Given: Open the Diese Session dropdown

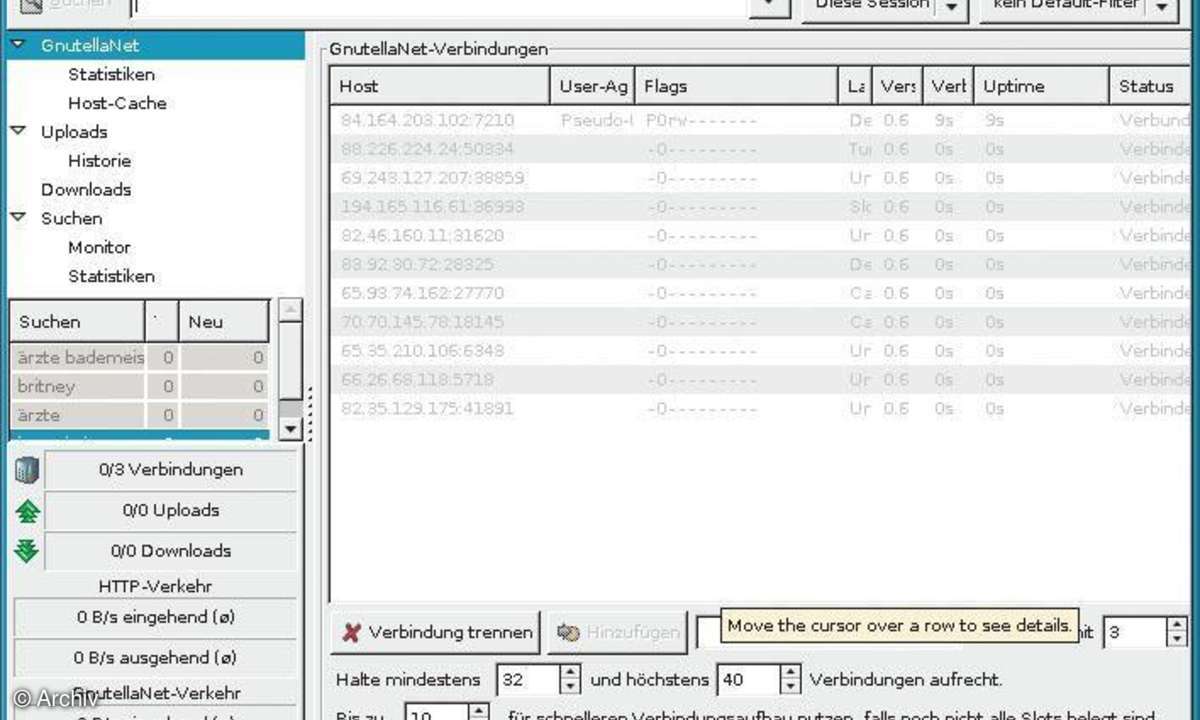Looking at the screenshot, I should pyautogui.click(x=885, y=6).
